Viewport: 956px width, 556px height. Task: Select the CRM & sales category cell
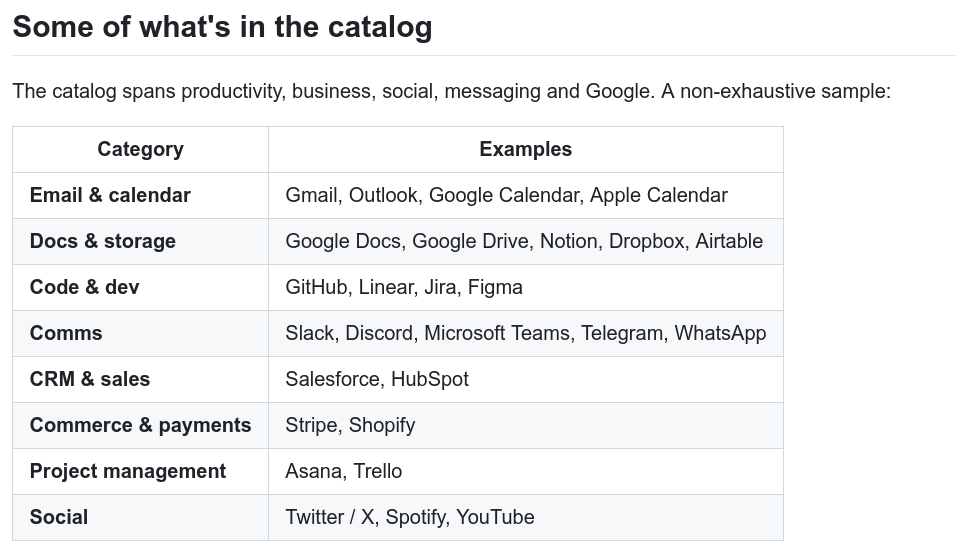[x=140, y=379]
